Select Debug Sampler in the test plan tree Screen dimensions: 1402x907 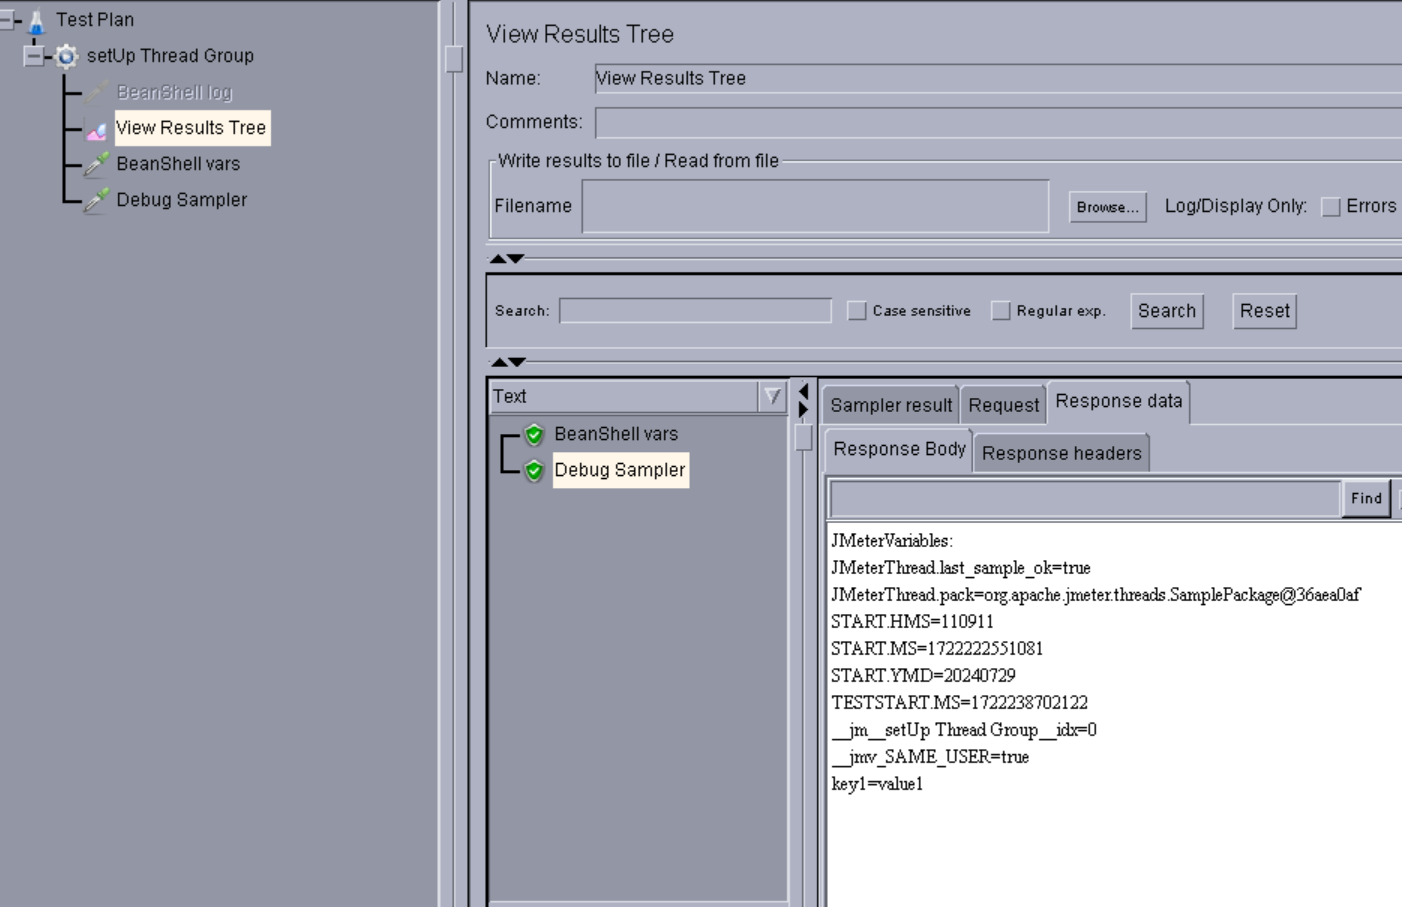(x=181, y=200)
